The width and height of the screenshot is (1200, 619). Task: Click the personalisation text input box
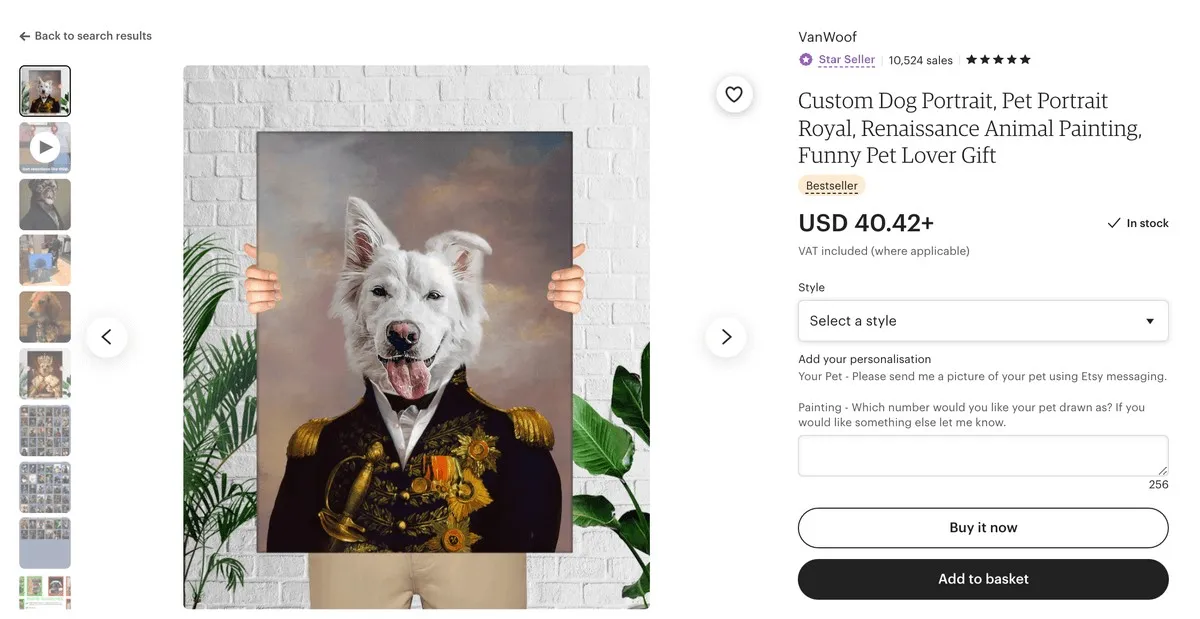[983, 455]
